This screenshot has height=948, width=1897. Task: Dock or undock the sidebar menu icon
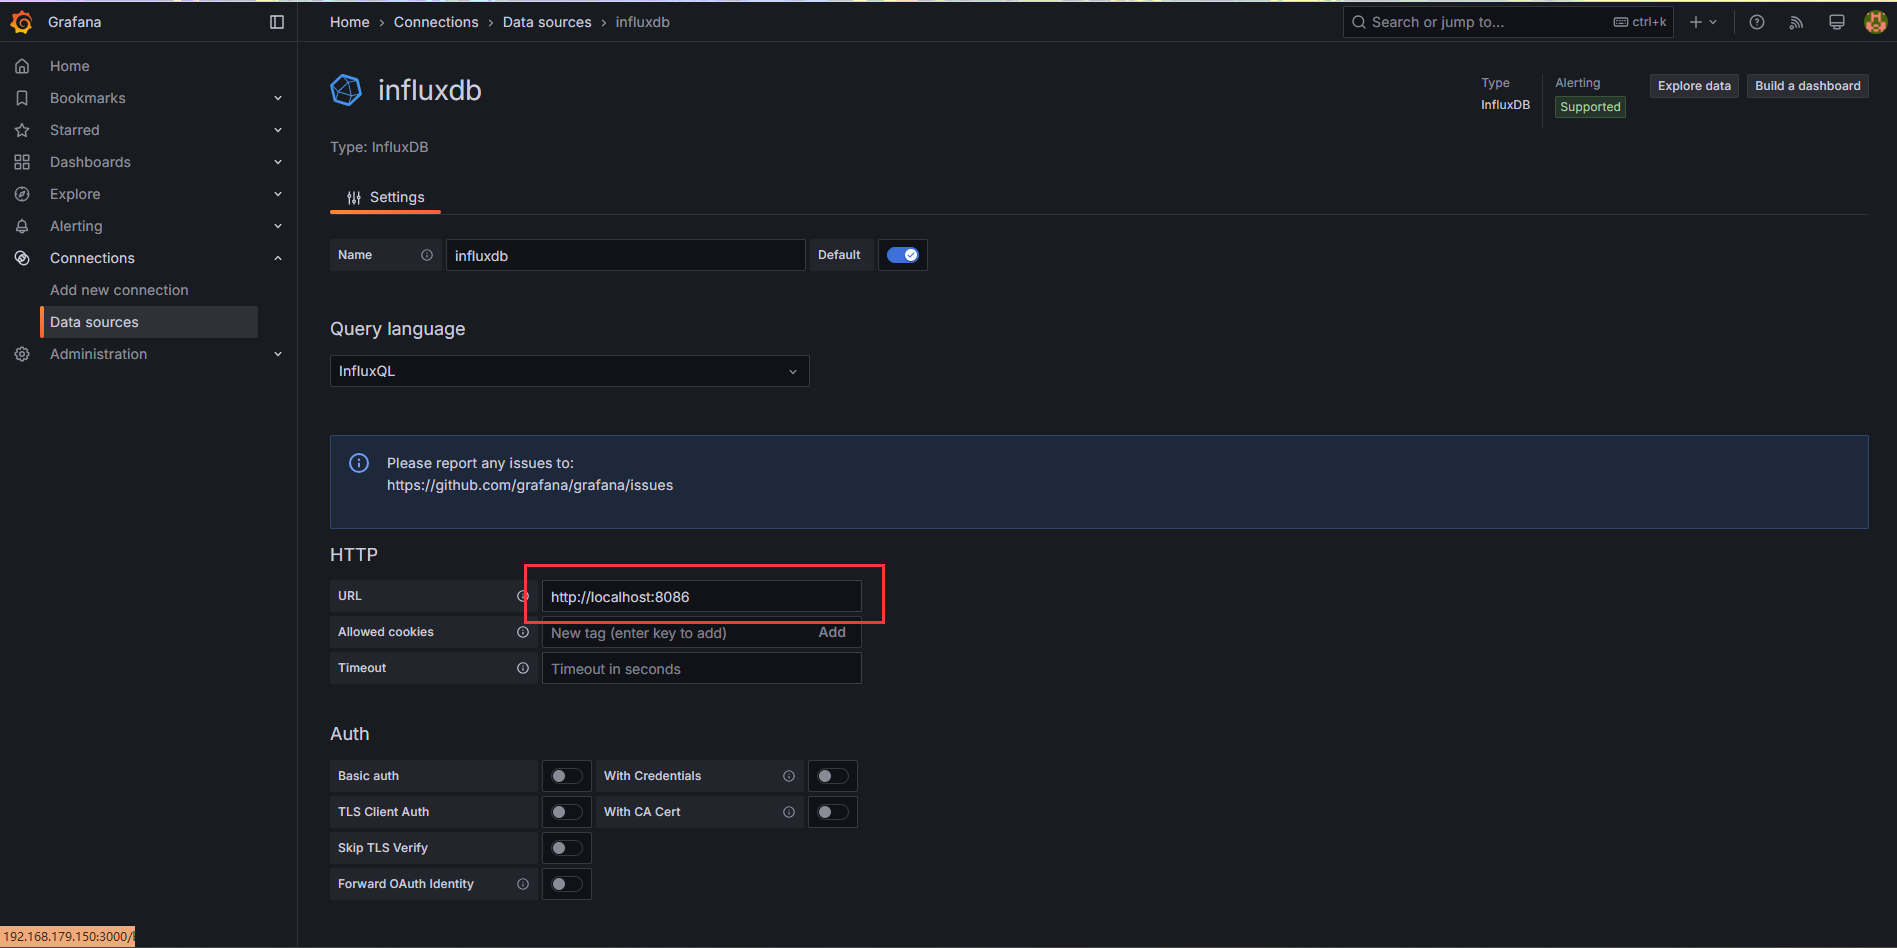coord(277,22)
